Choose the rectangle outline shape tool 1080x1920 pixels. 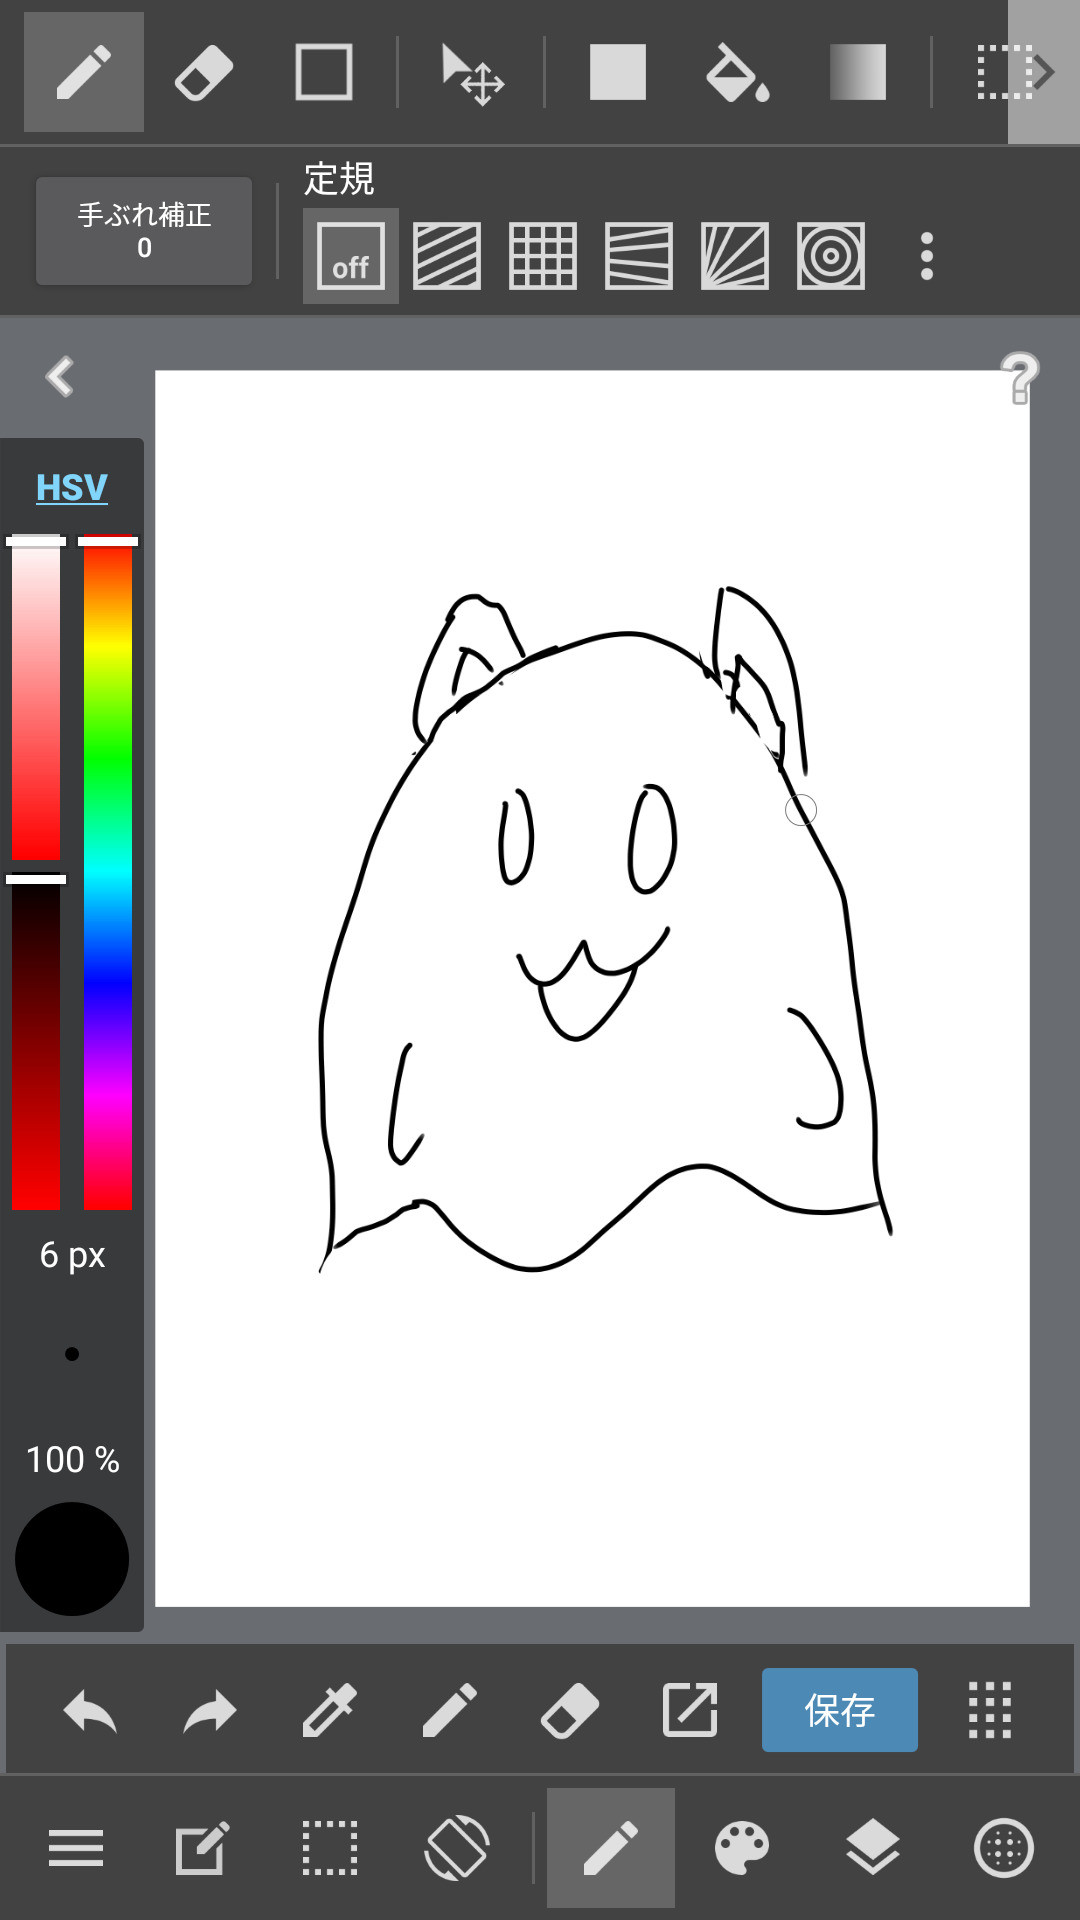(324, 72)
